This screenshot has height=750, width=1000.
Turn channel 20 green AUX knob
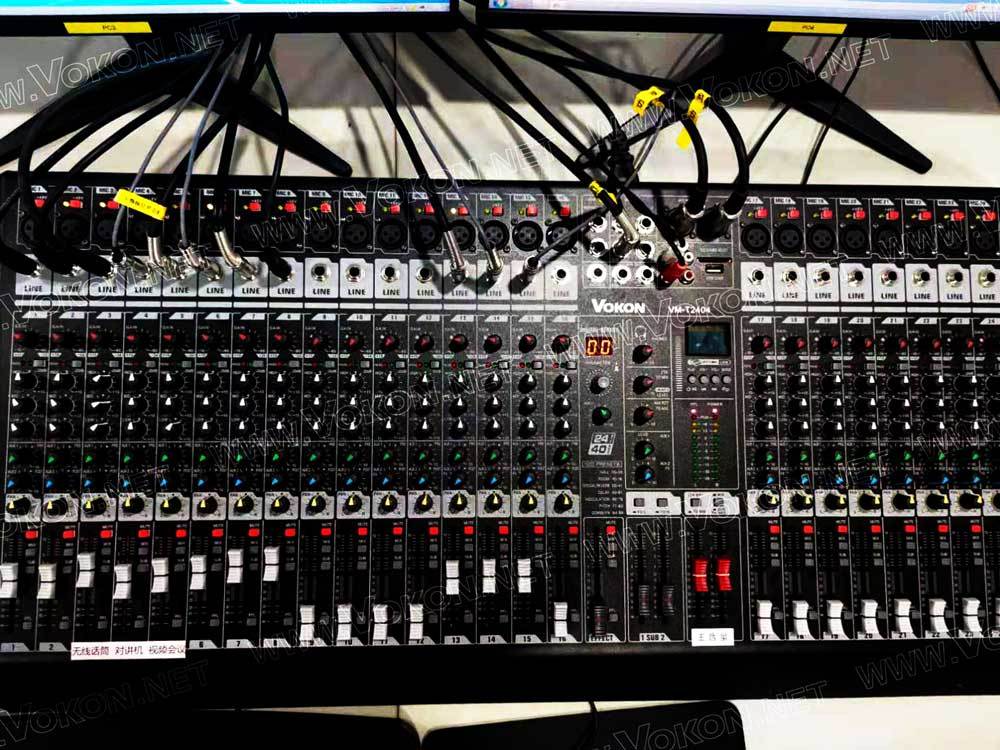tap(867, 457)
